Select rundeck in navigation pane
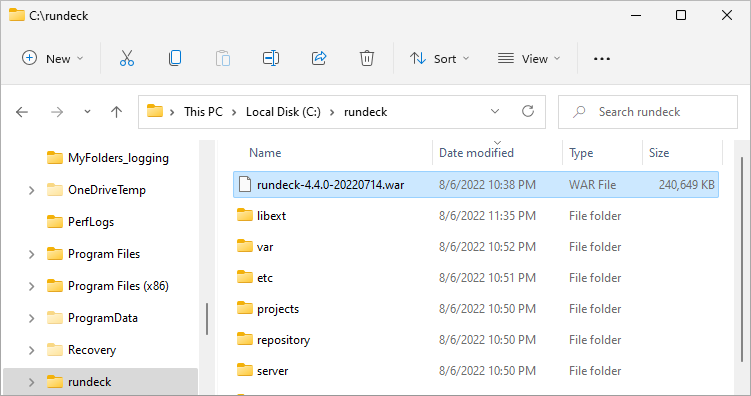 [90, 382]
